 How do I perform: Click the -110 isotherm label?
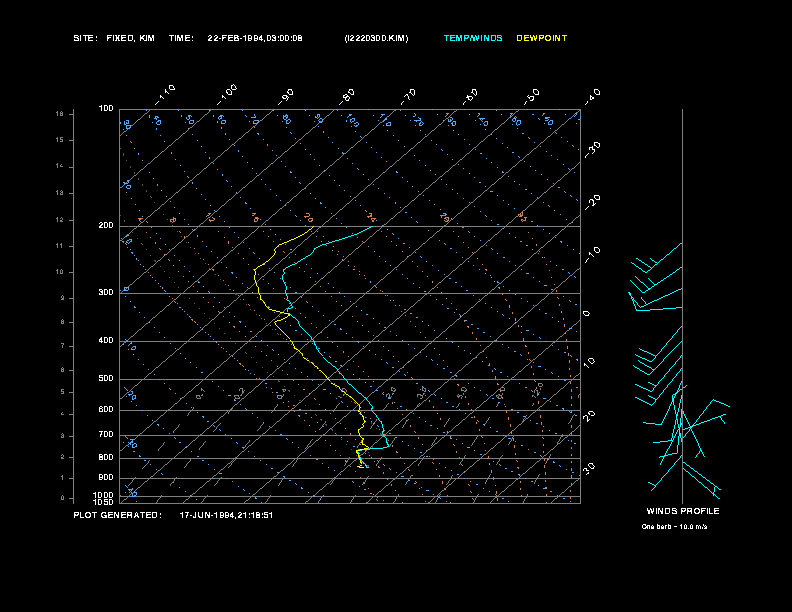click(165, 94)
